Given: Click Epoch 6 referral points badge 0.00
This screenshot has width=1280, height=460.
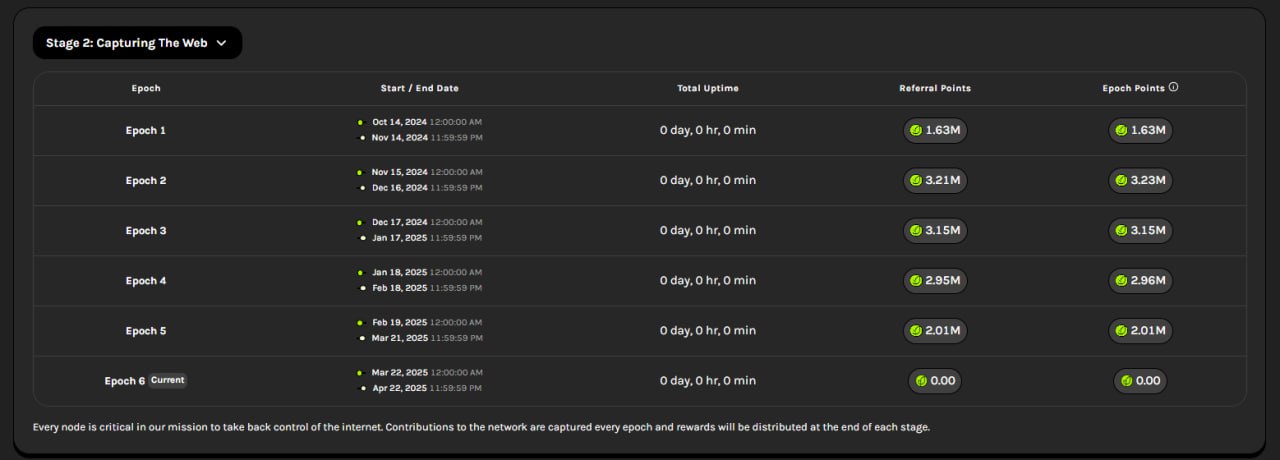Looking at the screenshot, I should (x=935, y=380).
